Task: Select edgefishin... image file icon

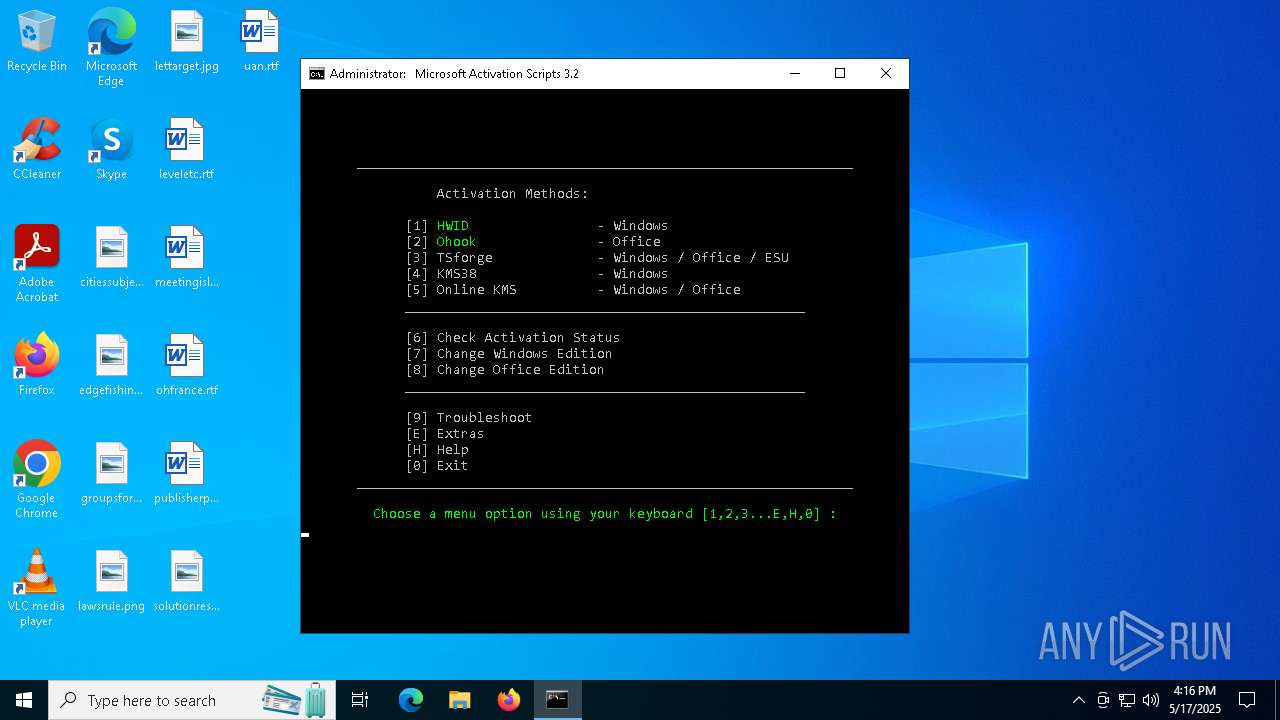Action: click(111, 366)
